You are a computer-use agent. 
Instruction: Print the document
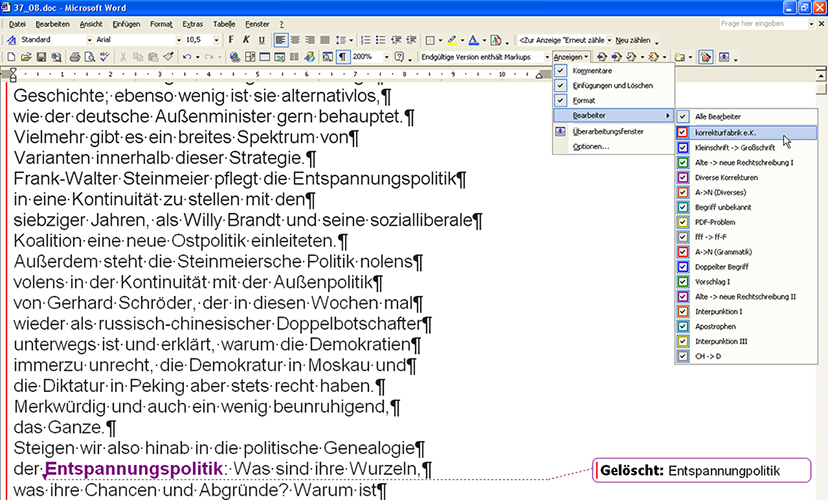click(x=75, y=56)
